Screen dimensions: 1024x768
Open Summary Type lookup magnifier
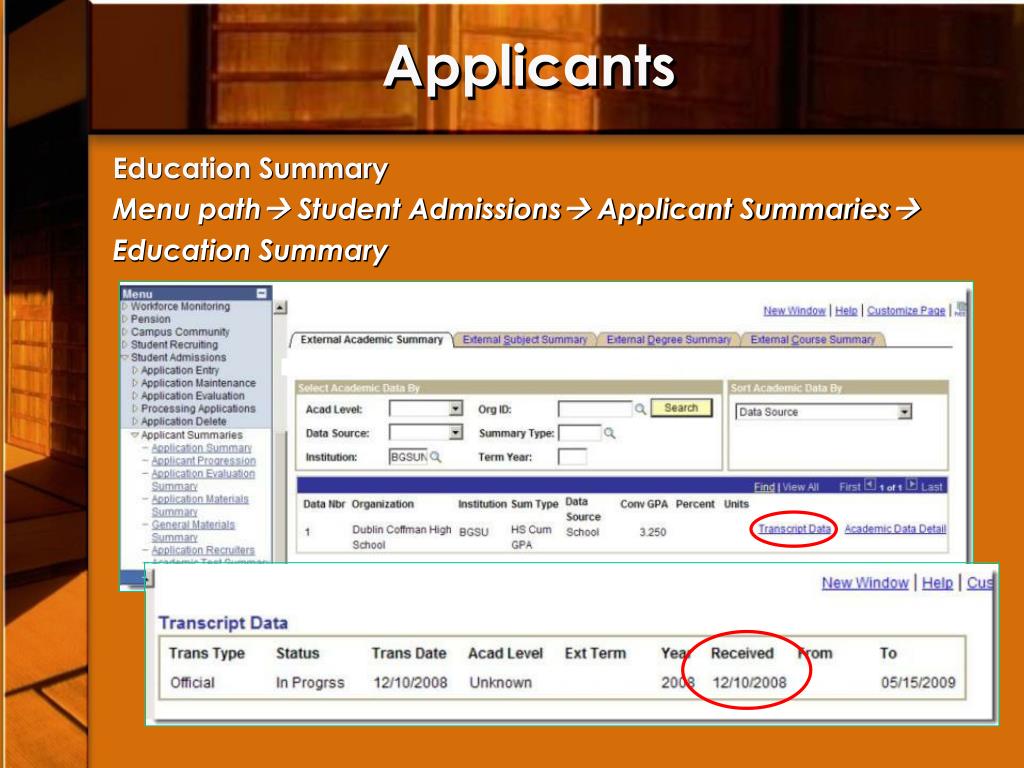pos(609,433)
